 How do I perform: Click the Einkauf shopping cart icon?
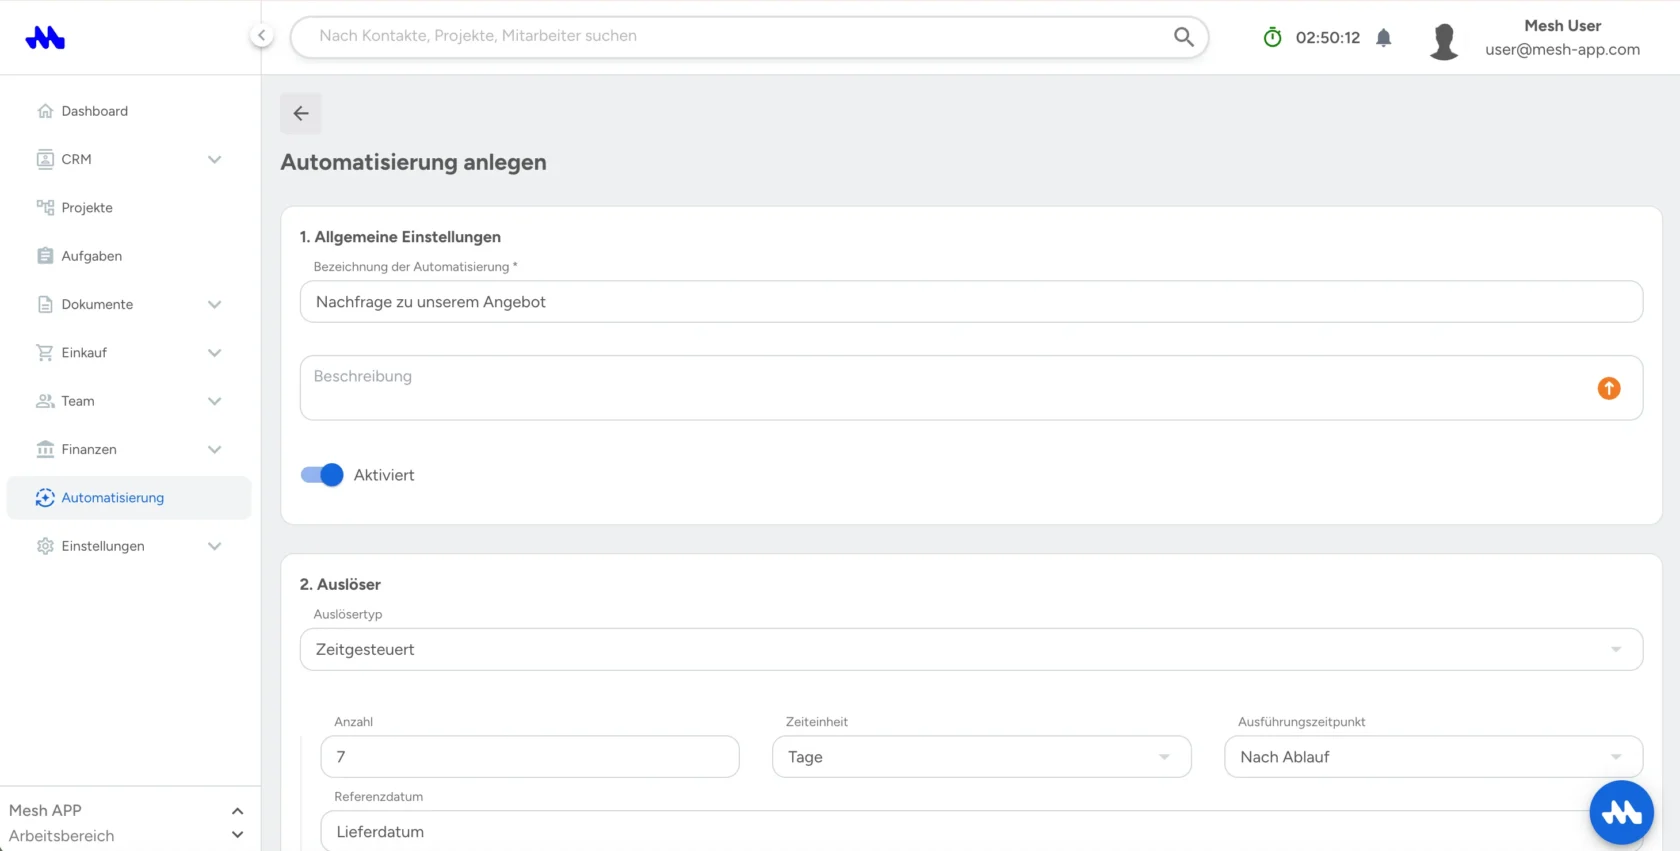click(45, 353)
